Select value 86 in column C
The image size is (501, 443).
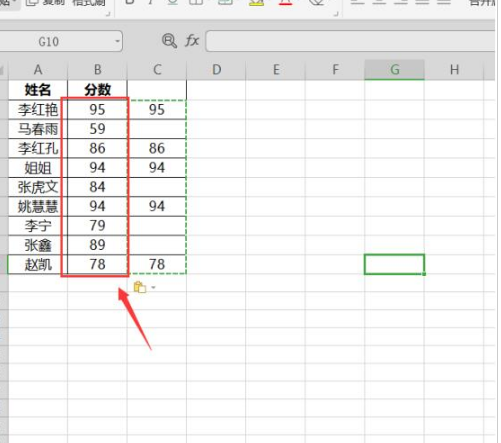157,148
